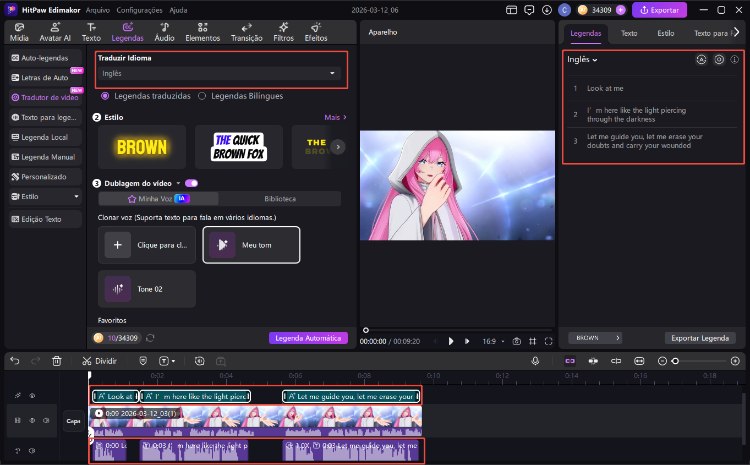Open the Áudio panel
The height and width of the screenshot is (465, 750).
164,32
